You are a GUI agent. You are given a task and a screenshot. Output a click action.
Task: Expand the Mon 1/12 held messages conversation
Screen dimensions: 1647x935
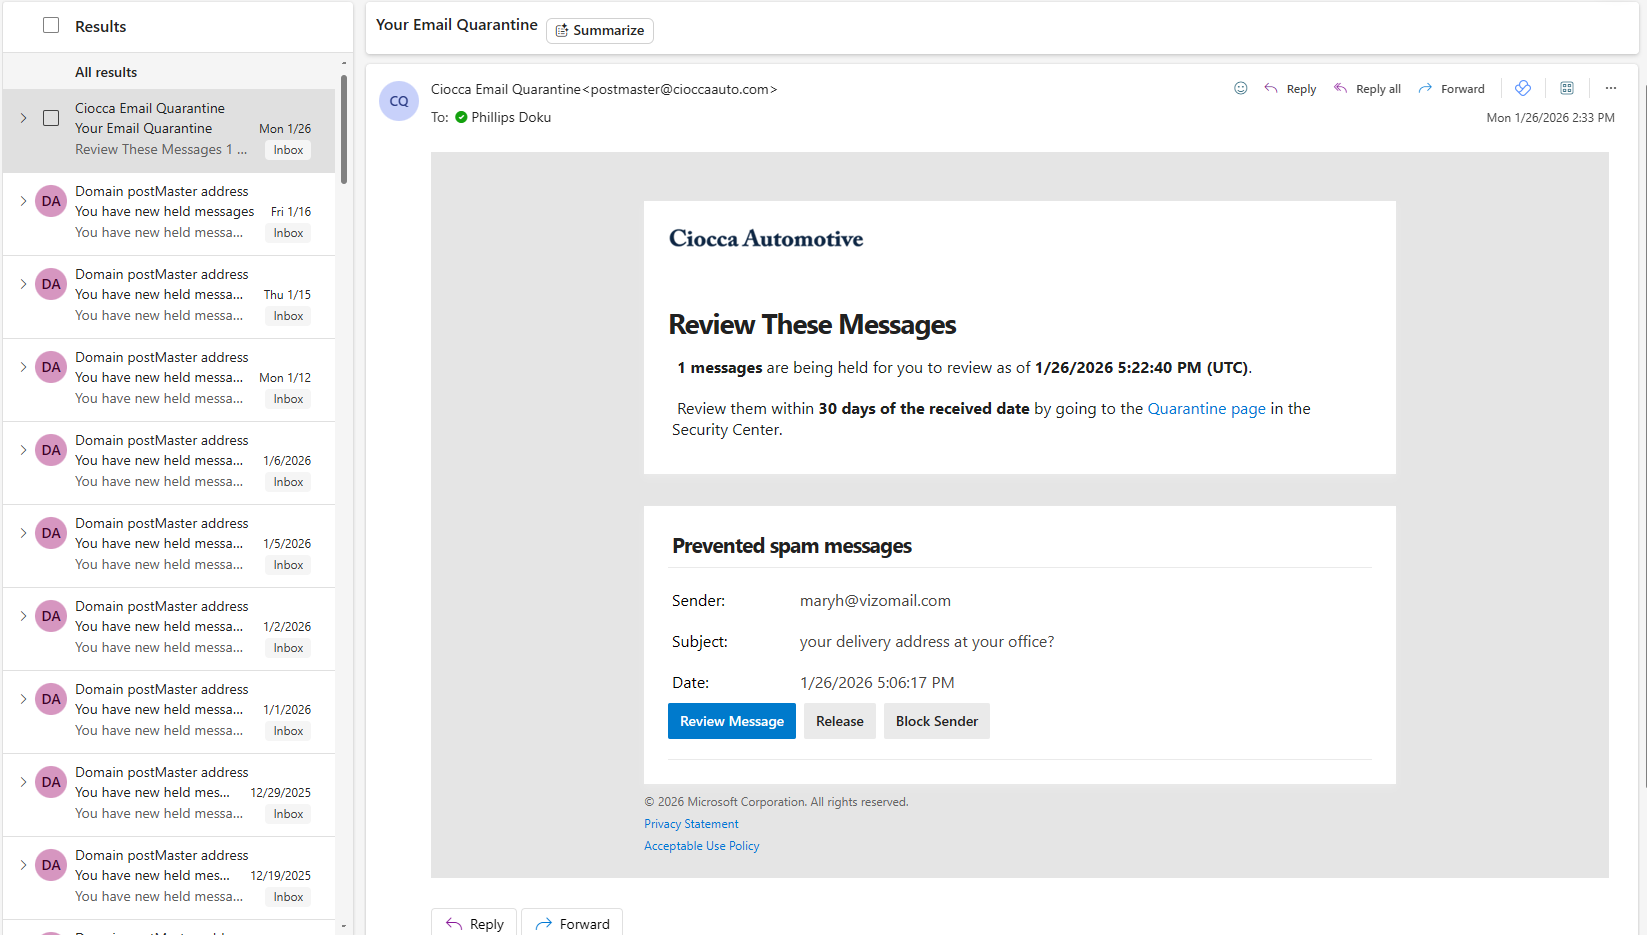(23, 367)
